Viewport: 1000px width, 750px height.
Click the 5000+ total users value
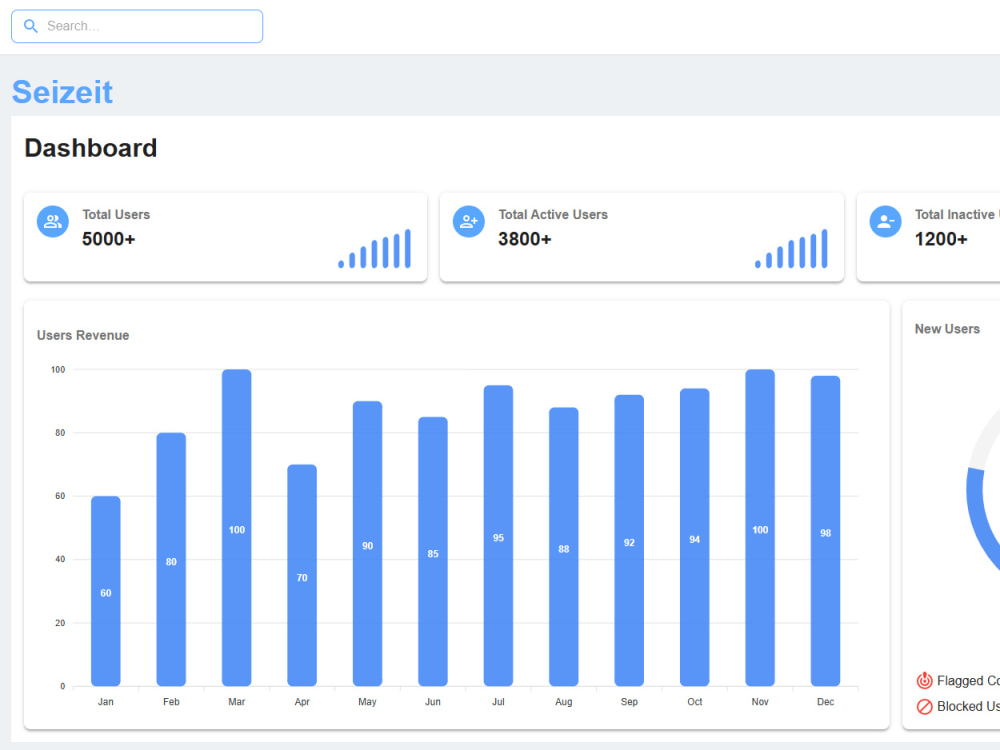coord(108,239)
